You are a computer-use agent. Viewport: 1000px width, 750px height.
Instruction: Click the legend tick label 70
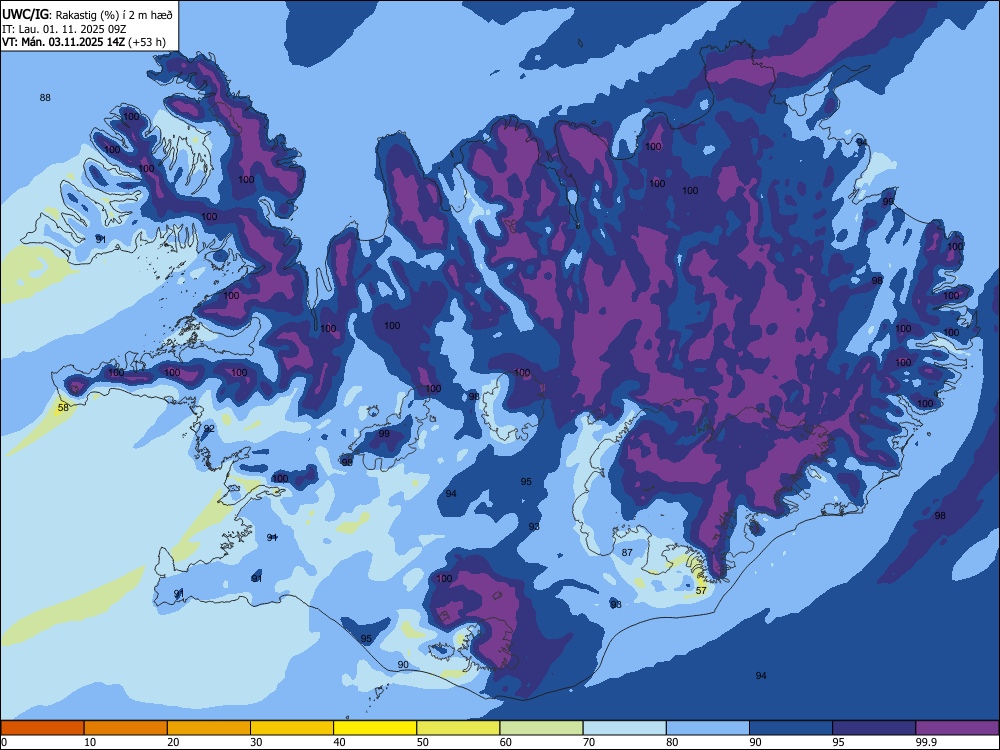click(589, 742)
